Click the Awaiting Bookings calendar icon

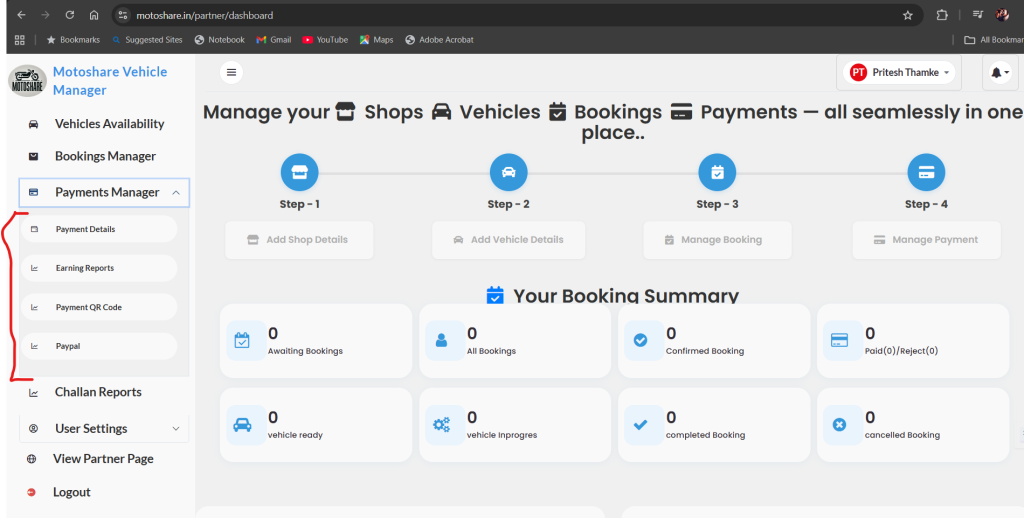(x=242, y=340)
